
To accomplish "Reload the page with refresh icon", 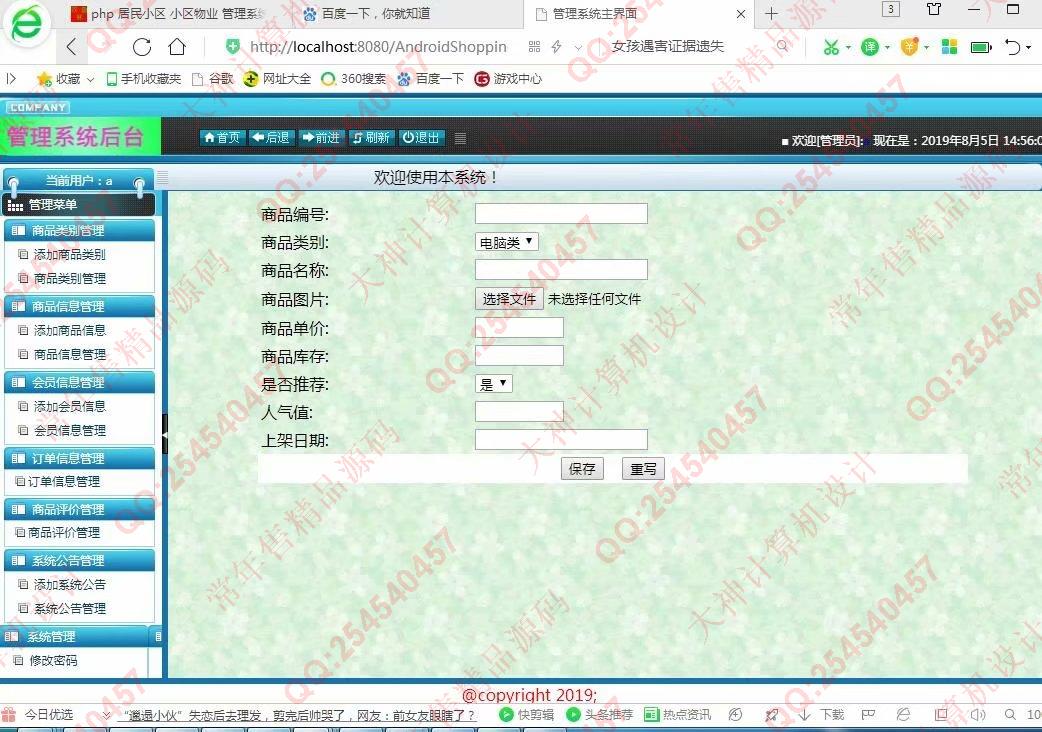I will [x=142, y=46].
